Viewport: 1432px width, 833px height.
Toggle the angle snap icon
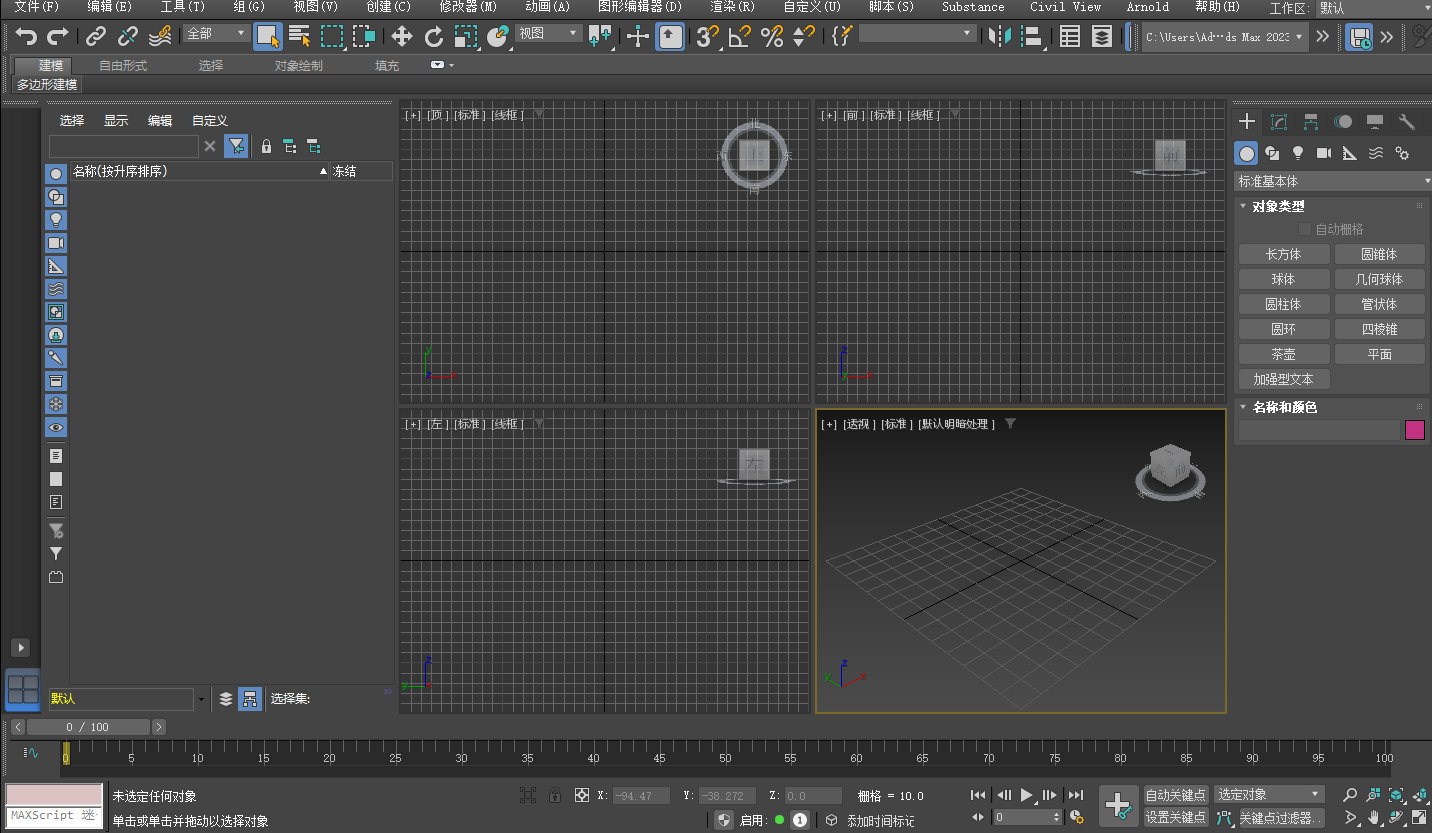(x=739, y=37)
